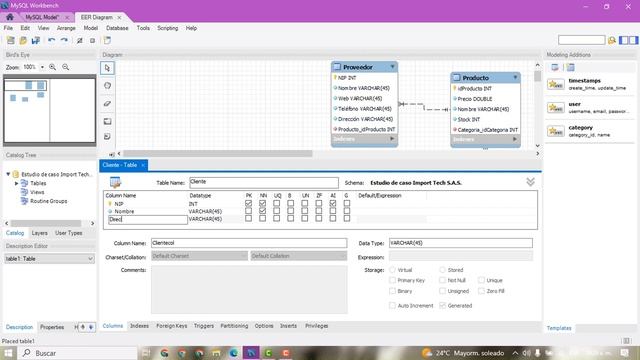Select the hand pan tool
Screen dimensions: 640x360
[x=107, y=86]
